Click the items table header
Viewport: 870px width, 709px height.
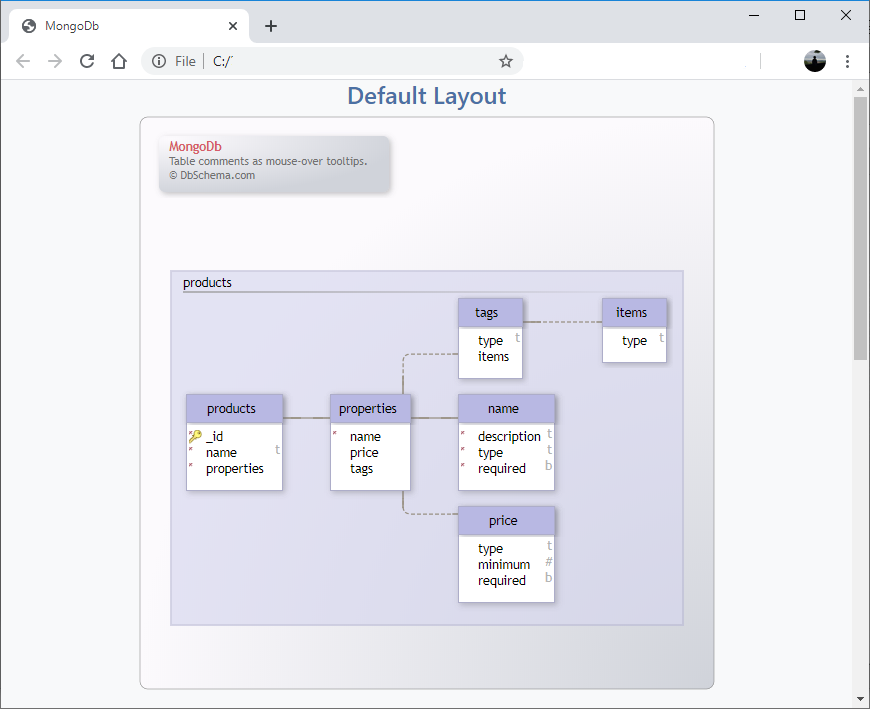click(x=634, y=312)
